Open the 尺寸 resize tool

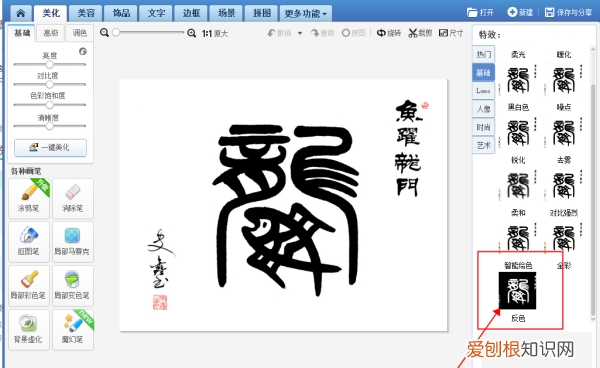pos(451,33)
